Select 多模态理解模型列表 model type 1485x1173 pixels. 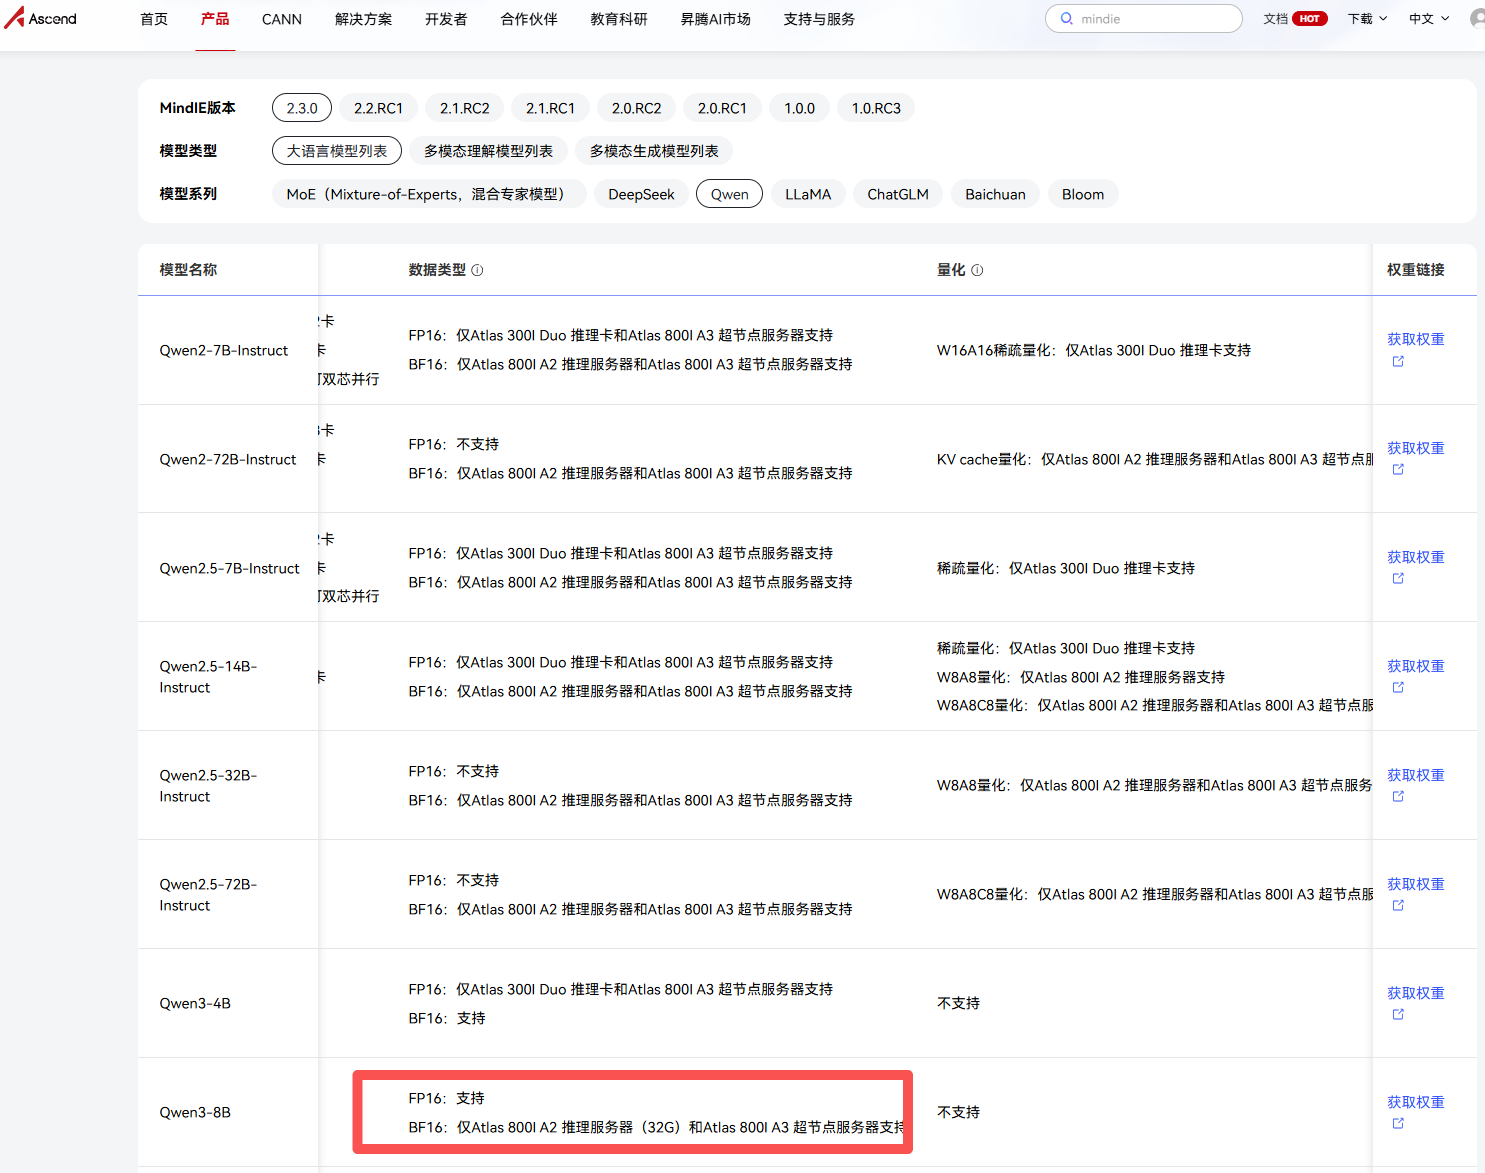pyautogui.click(x=489, y=151)
